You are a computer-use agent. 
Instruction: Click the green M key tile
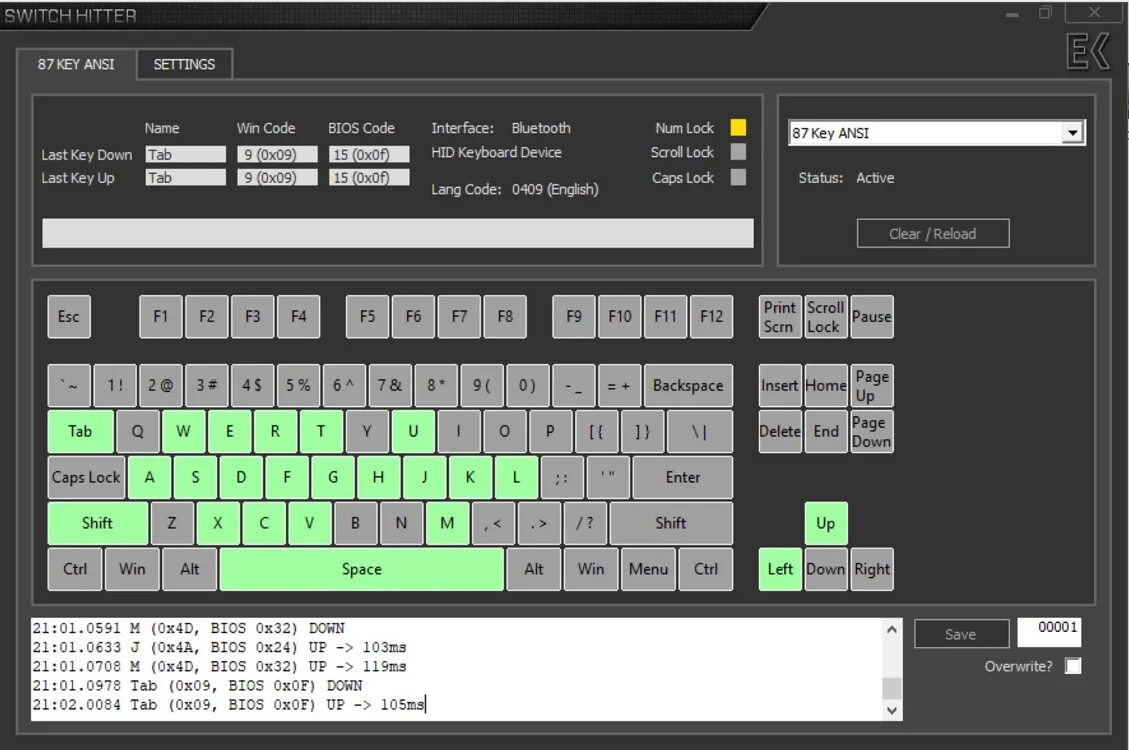[x=447, y=523]
